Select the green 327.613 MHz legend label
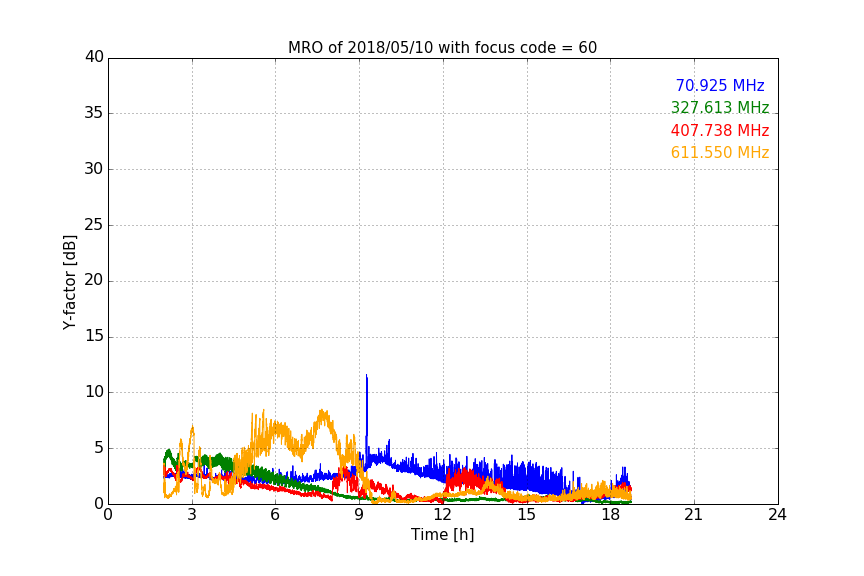The image size is (864, 576). (720, 107)
